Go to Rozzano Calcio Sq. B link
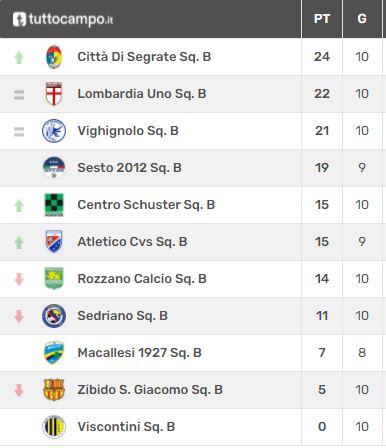 coord(142,279)
